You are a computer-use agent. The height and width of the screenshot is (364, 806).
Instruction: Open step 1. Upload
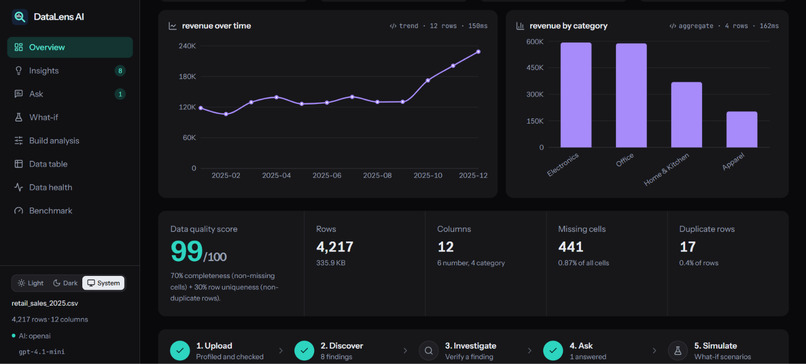click(217, 351)
